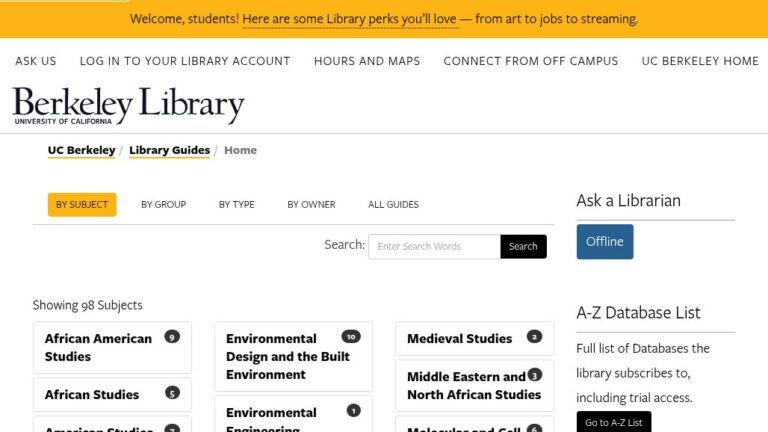The width and height of the screenshot is (768, 432).
Task: Click the Offline chat status button
Action: pyautogui.click(x=604, y=241)
